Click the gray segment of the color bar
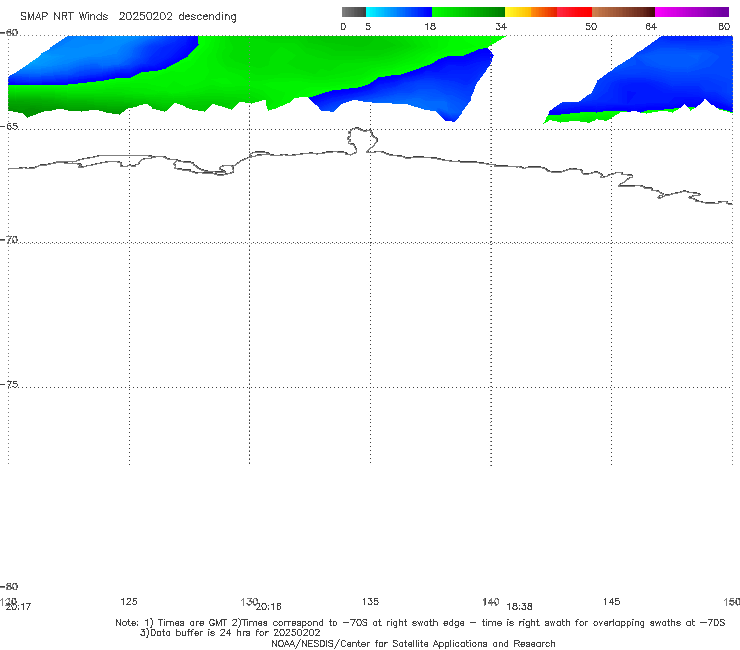The width and height of the screenshot is (740, 650). 353,12
